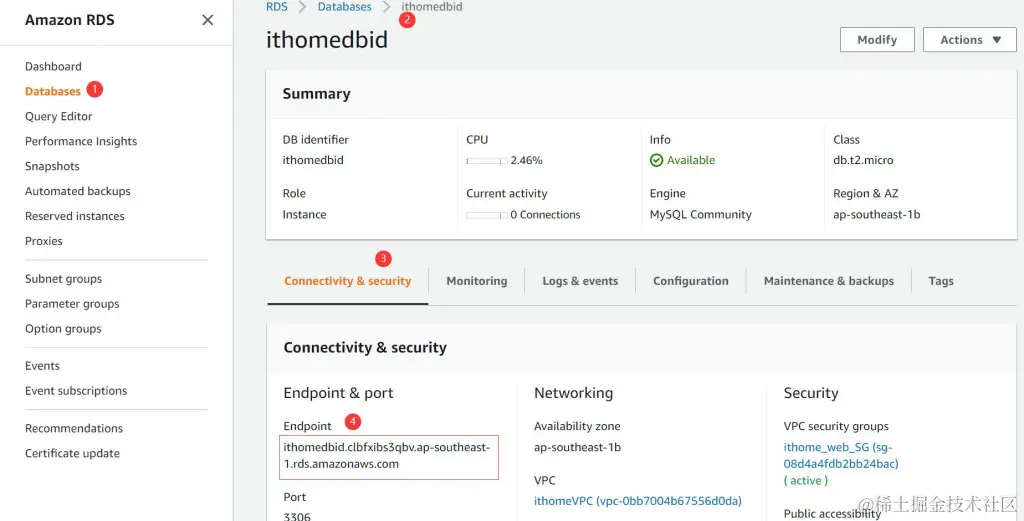Click the Modify button

pyautogui.click(x=877, y=40)
